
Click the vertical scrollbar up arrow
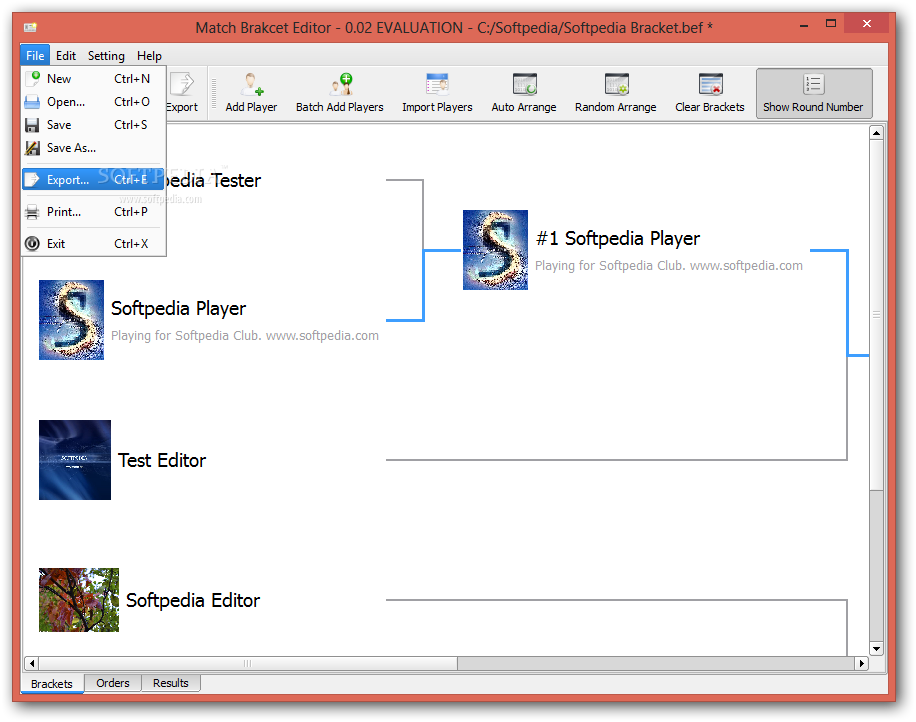point(876,133)
